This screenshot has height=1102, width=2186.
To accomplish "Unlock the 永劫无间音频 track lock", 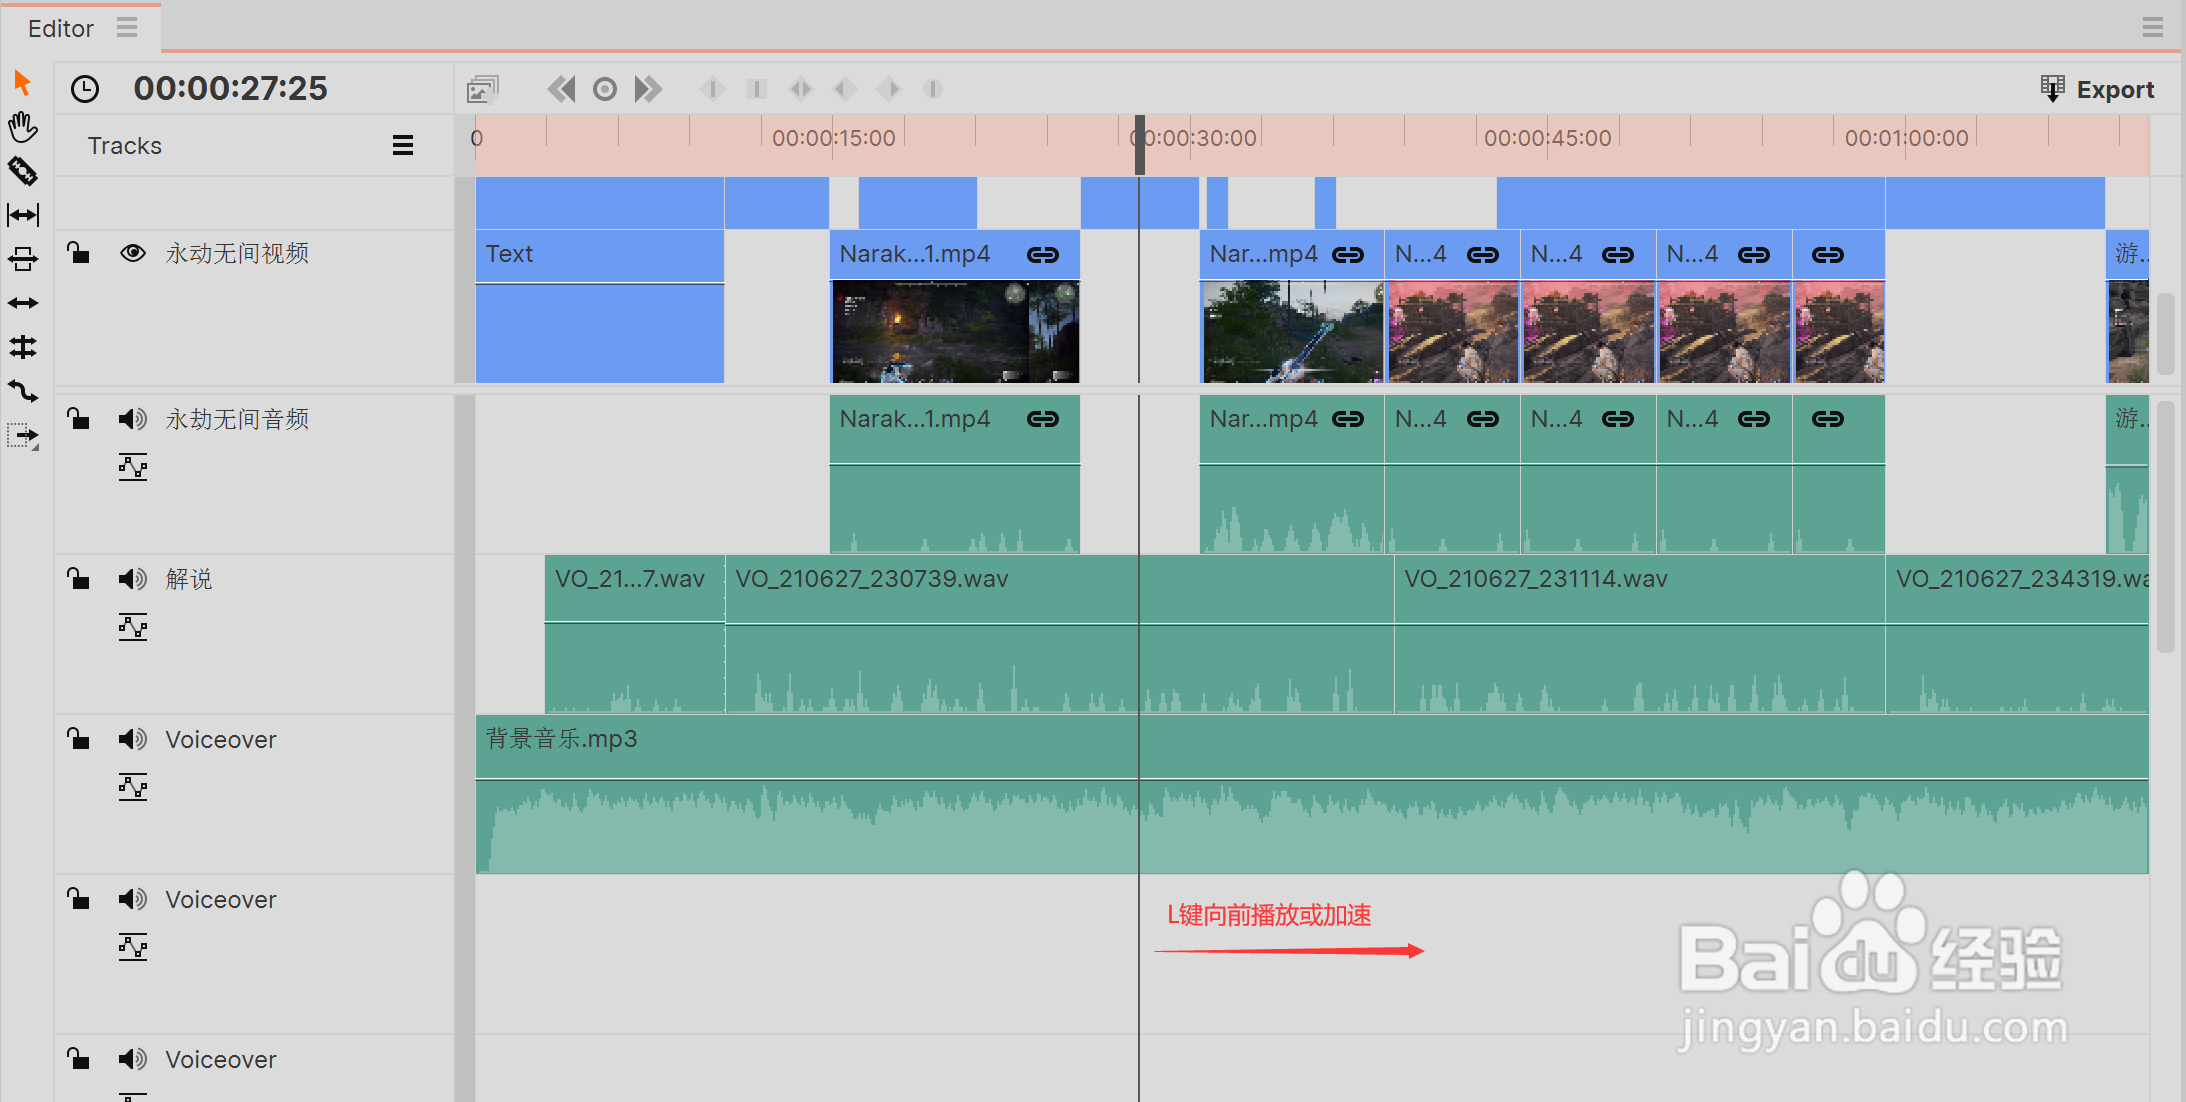I will (78, 418).
